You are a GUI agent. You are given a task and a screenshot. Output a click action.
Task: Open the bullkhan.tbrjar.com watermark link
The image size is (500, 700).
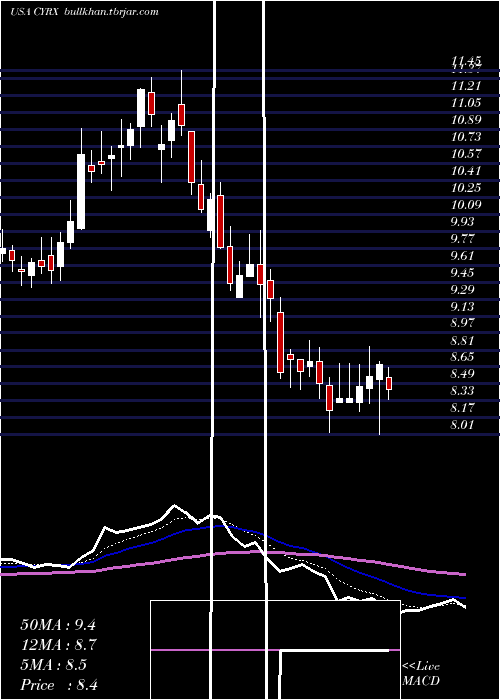111,12
